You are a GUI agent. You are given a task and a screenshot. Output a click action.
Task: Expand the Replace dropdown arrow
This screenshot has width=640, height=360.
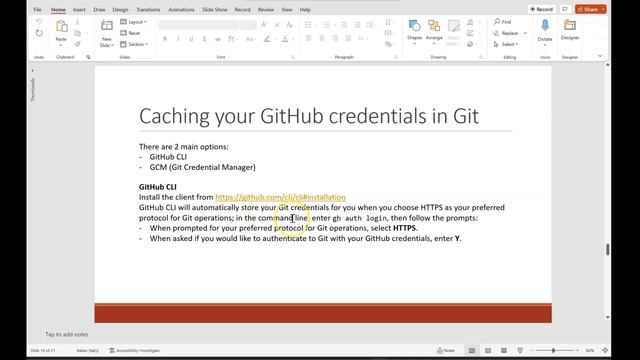click(525, 33)
